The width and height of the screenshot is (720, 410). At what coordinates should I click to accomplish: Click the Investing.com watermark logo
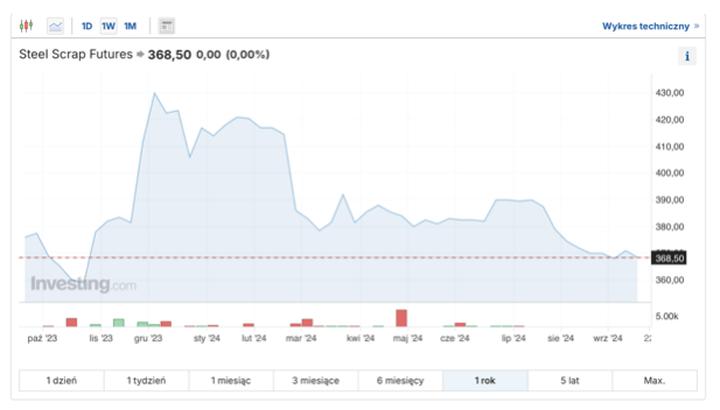tap(83, 285)
